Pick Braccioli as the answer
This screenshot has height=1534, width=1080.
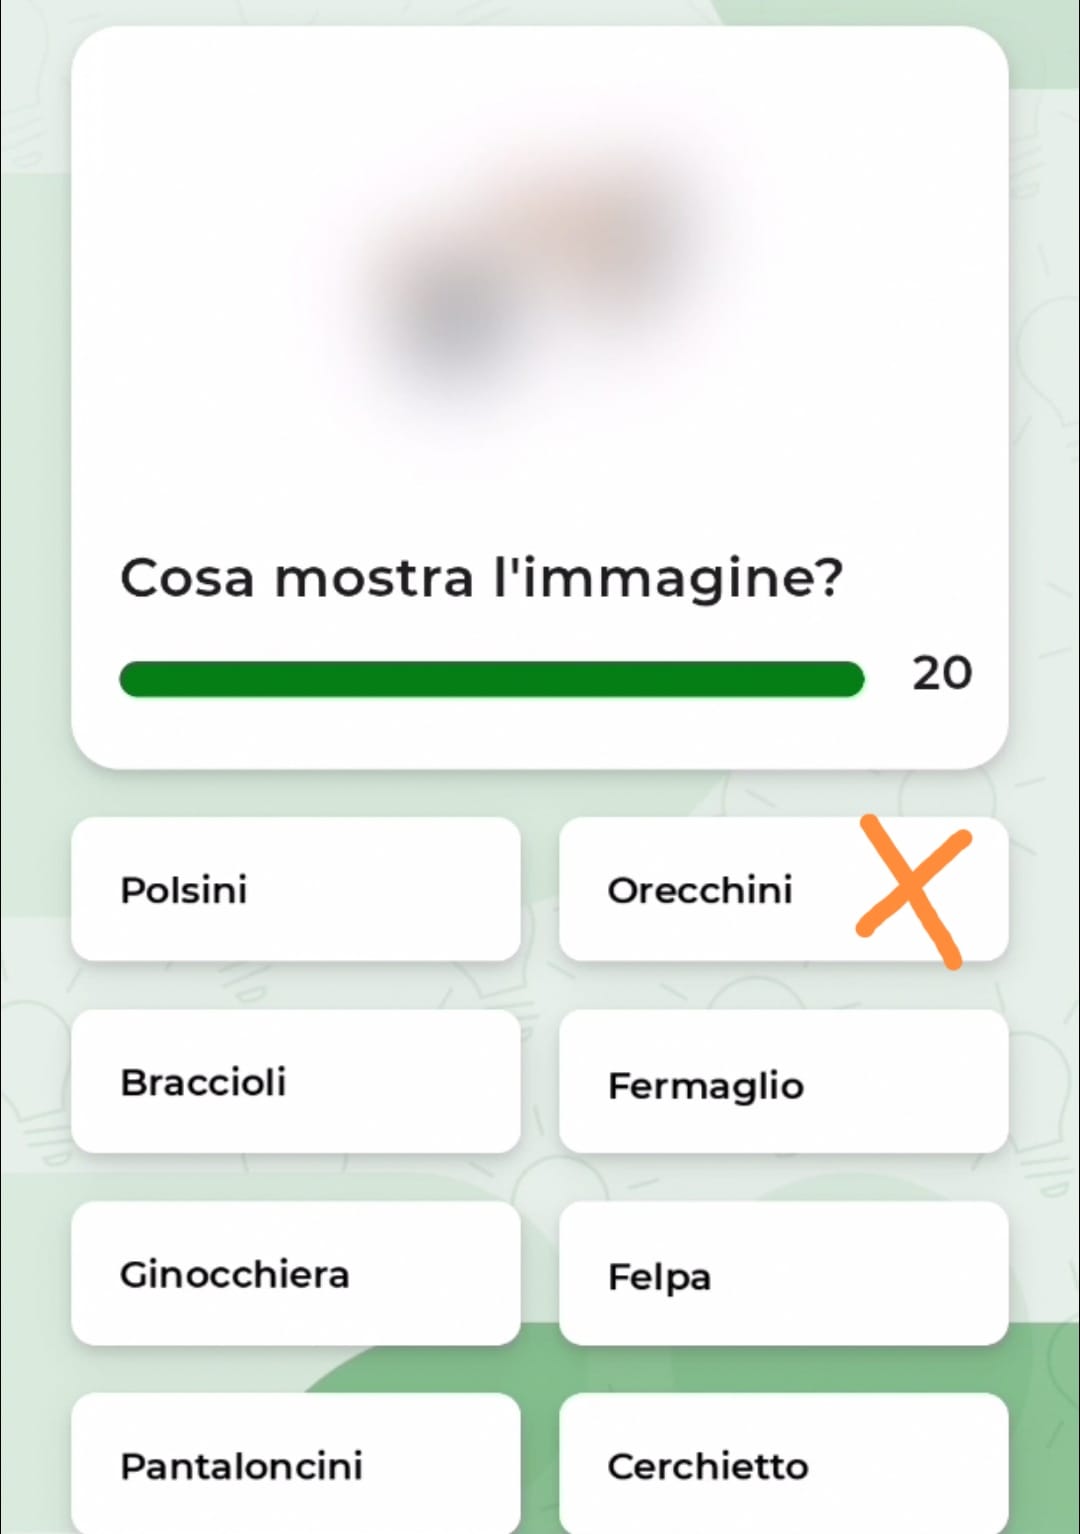296,1081
